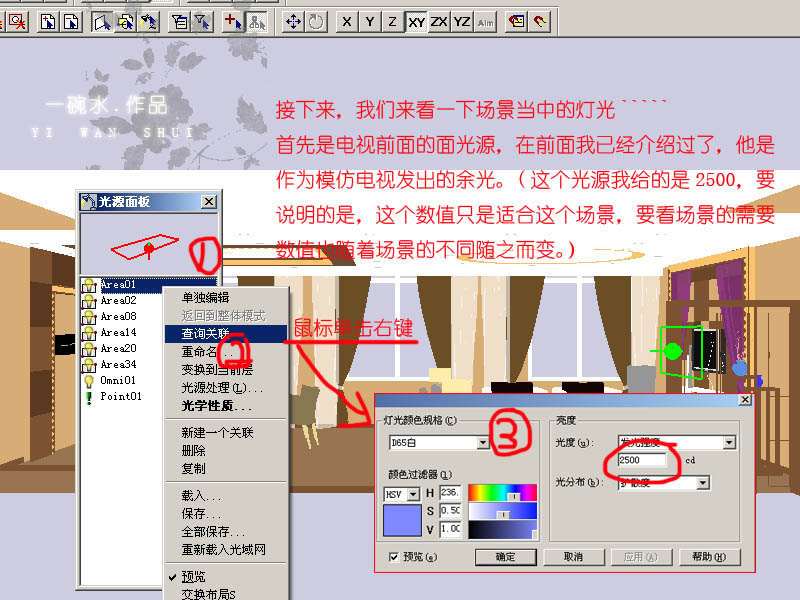
Task: Click the 确定 OK button
Action: [x=506, y=557]
